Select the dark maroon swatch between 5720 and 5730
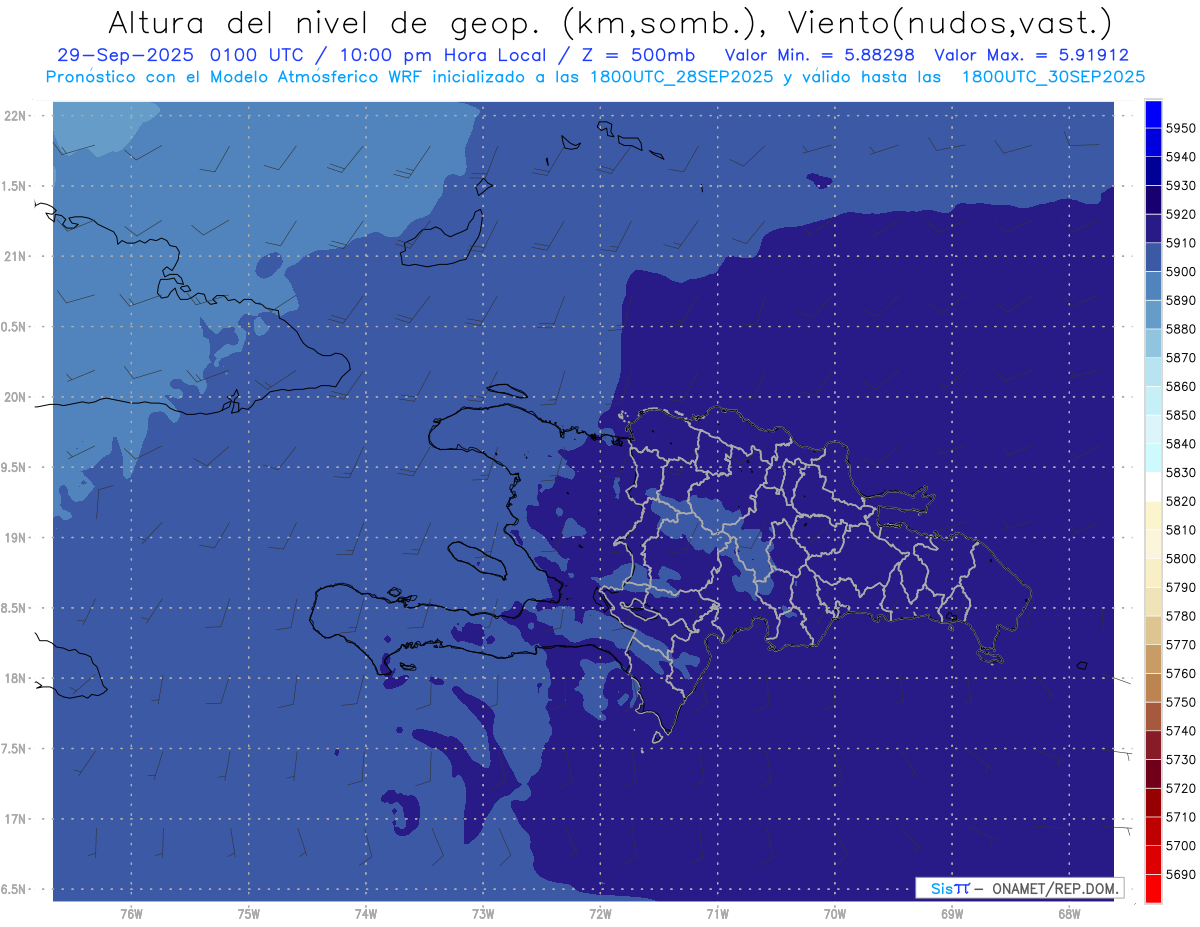 pos(1152,773)
